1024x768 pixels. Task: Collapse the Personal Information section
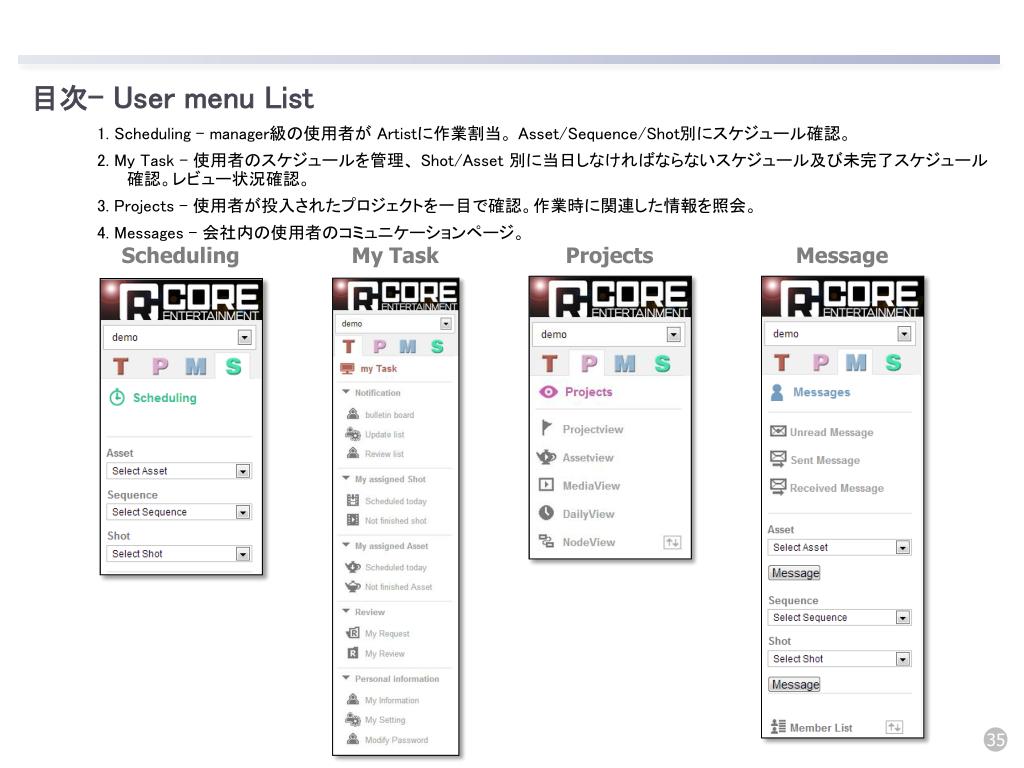point(346,678)
